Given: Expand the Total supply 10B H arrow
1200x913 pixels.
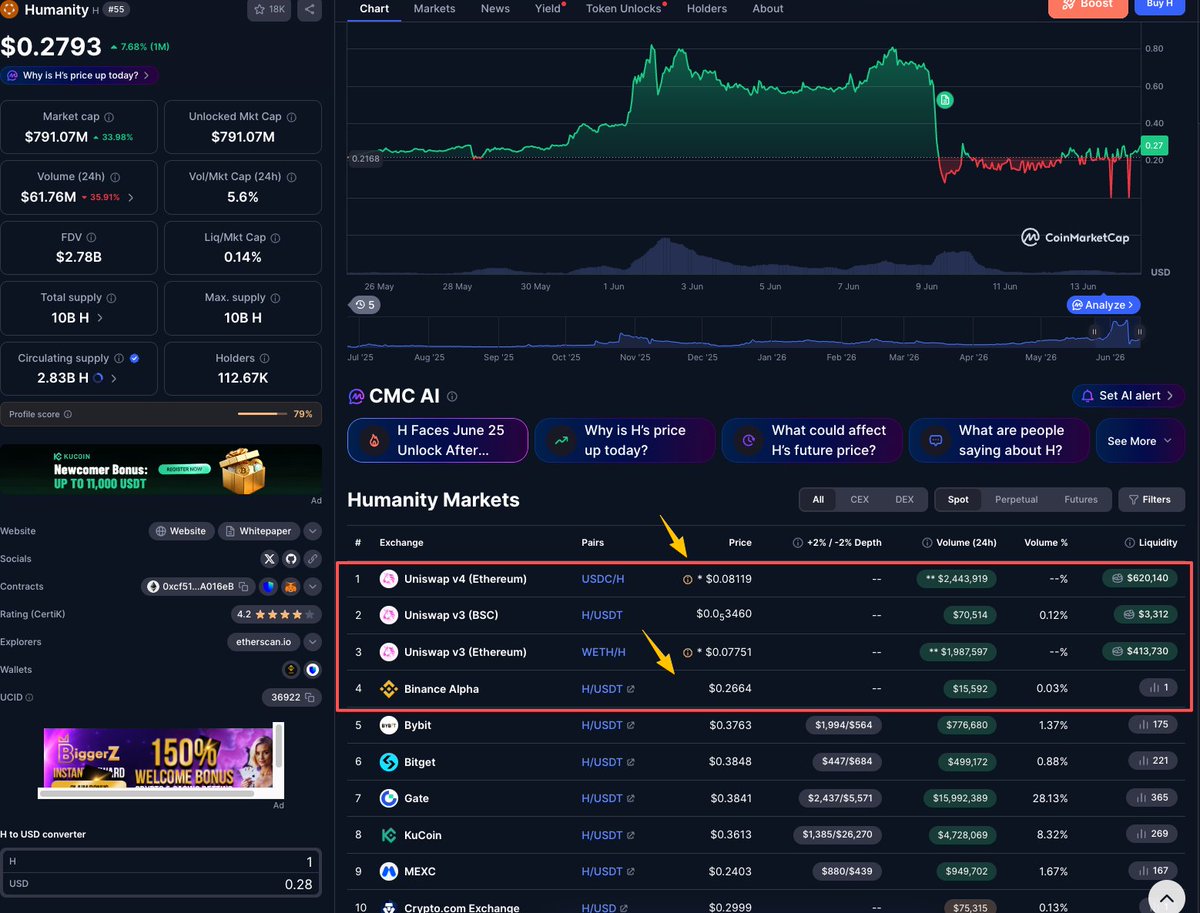Looking at the screenshot, I should pyautogui.click(x=99, y=318).
